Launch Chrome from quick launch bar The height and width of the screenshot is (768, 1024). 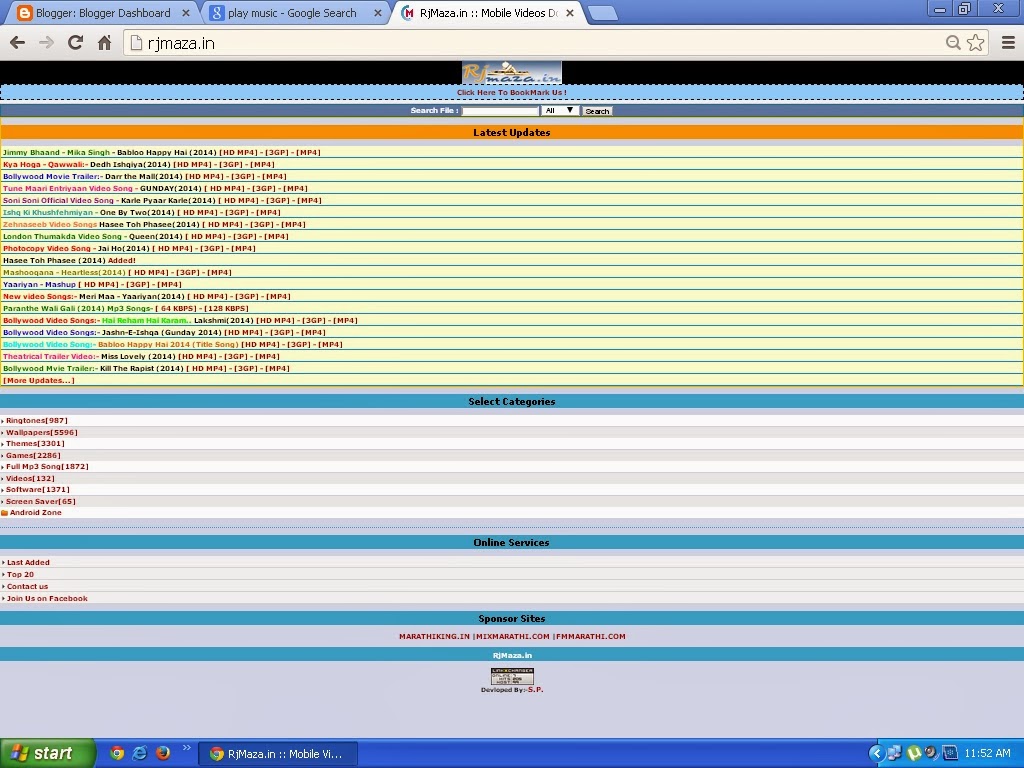tap(117, 753)
